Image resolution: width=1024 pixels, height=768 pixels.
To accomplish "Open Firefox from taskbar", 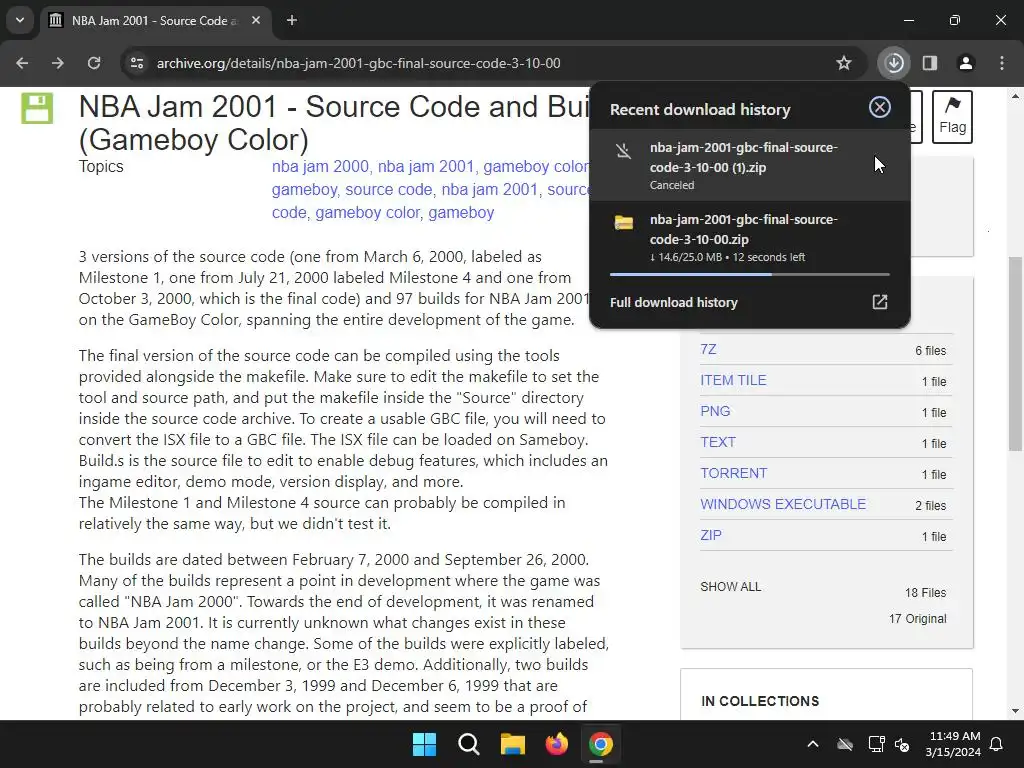I will click(x=556, y=744).
